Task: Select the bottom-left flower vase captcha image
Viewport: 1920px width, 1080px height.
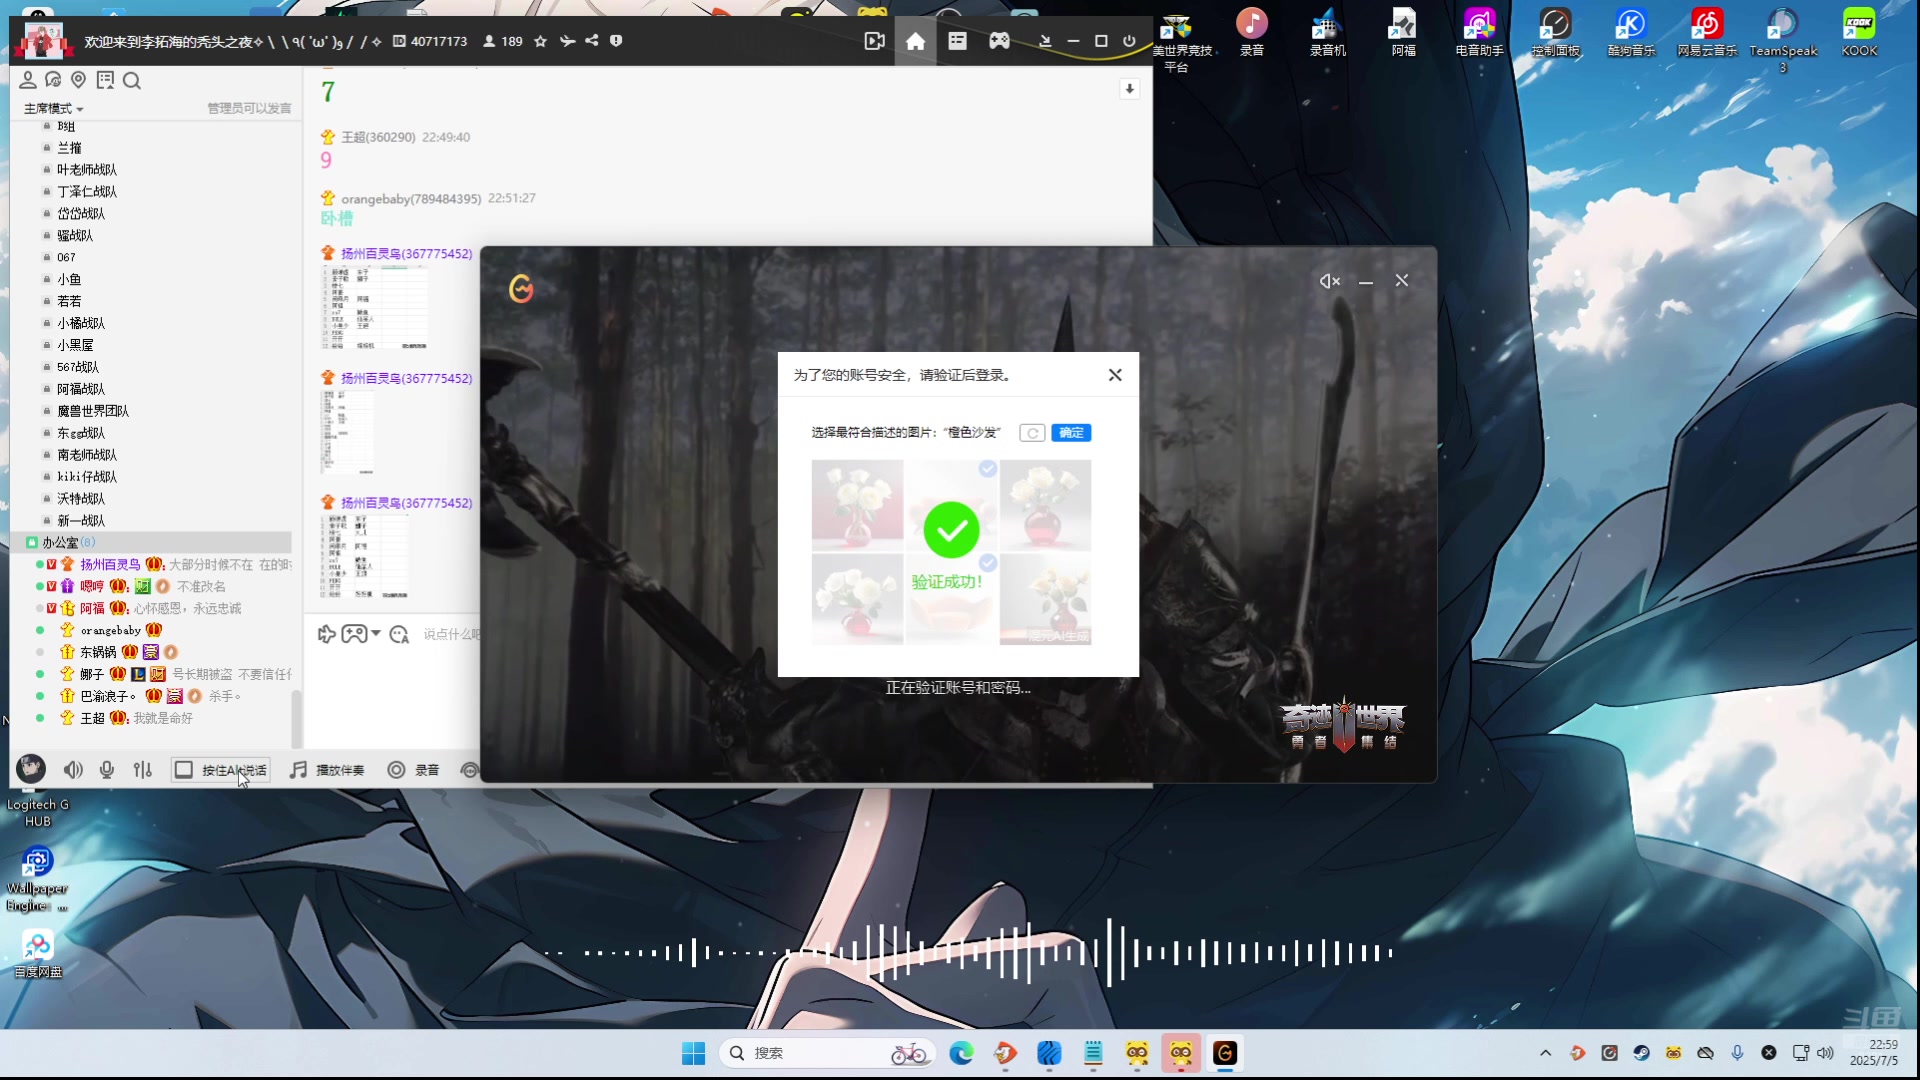Action: point(857,599)
